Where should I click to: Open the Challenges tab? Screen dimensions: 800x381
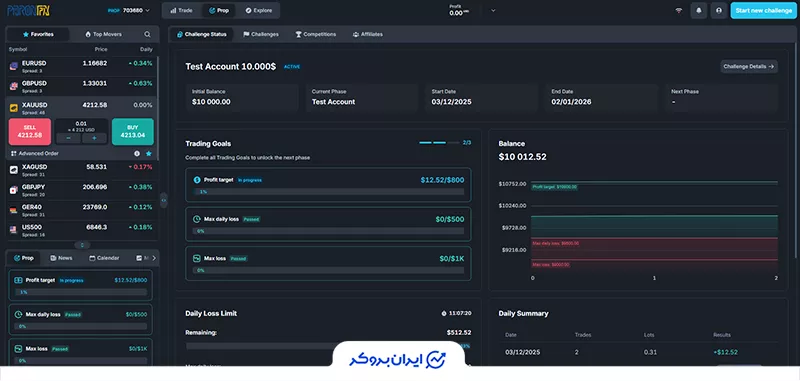pos(261,34)
